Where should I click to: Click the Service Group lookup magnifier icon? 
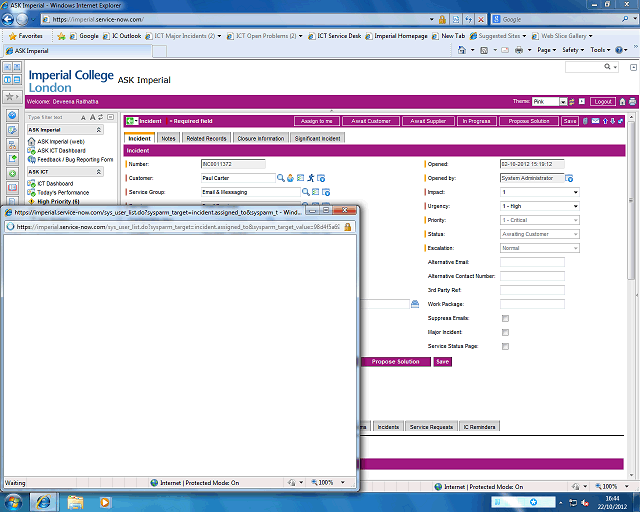coord(306,192)
